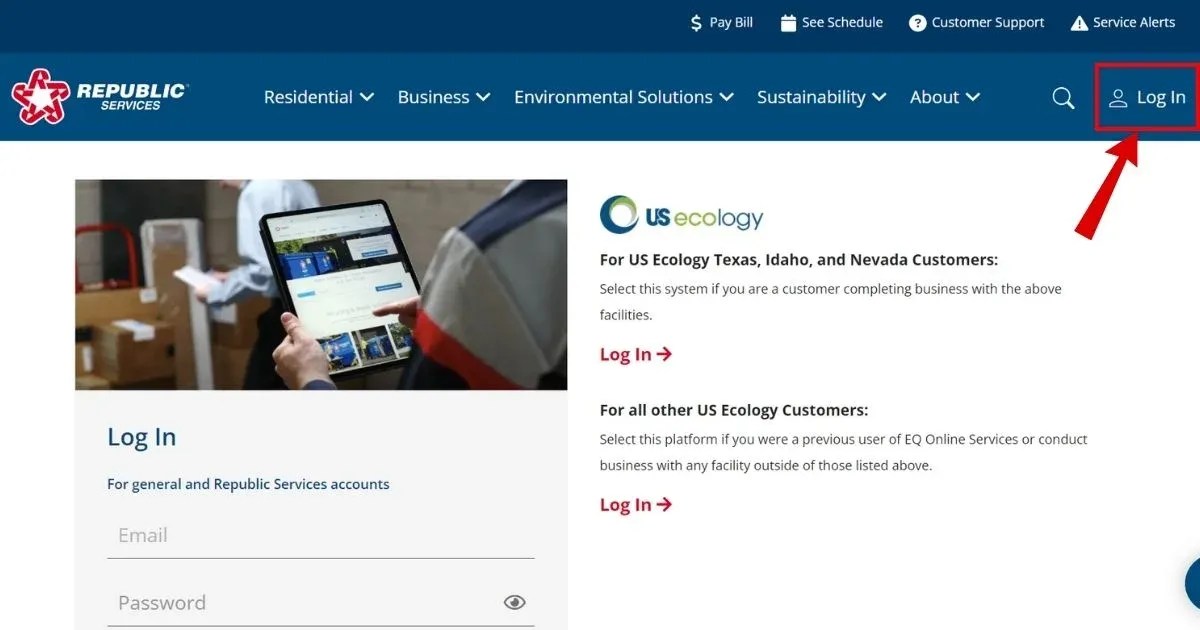Click the Log In person icon
The width and height of the screenshot is (1200, 630).
pos(1117,97)
